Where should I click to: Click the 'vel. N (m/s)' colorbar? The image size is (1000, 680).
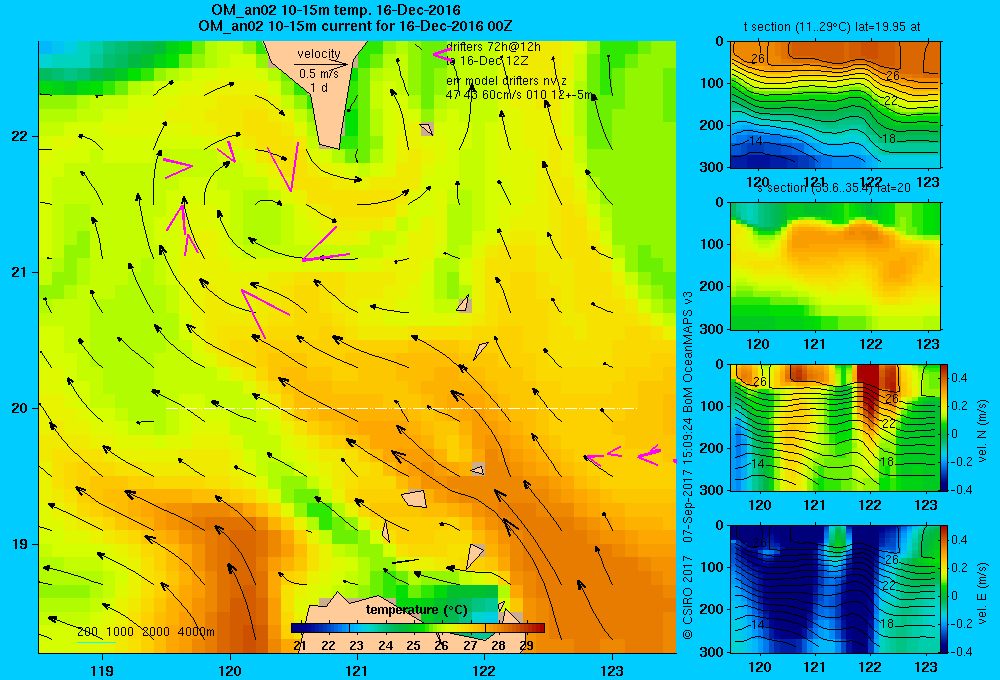click(945, 427)
